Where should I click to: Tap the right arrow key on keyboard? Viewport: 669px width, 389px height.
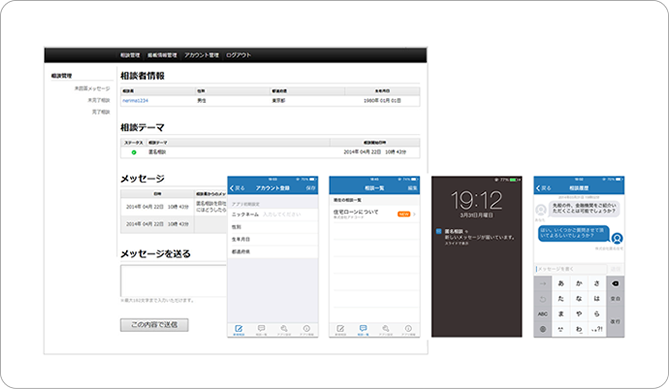[543, 283]
